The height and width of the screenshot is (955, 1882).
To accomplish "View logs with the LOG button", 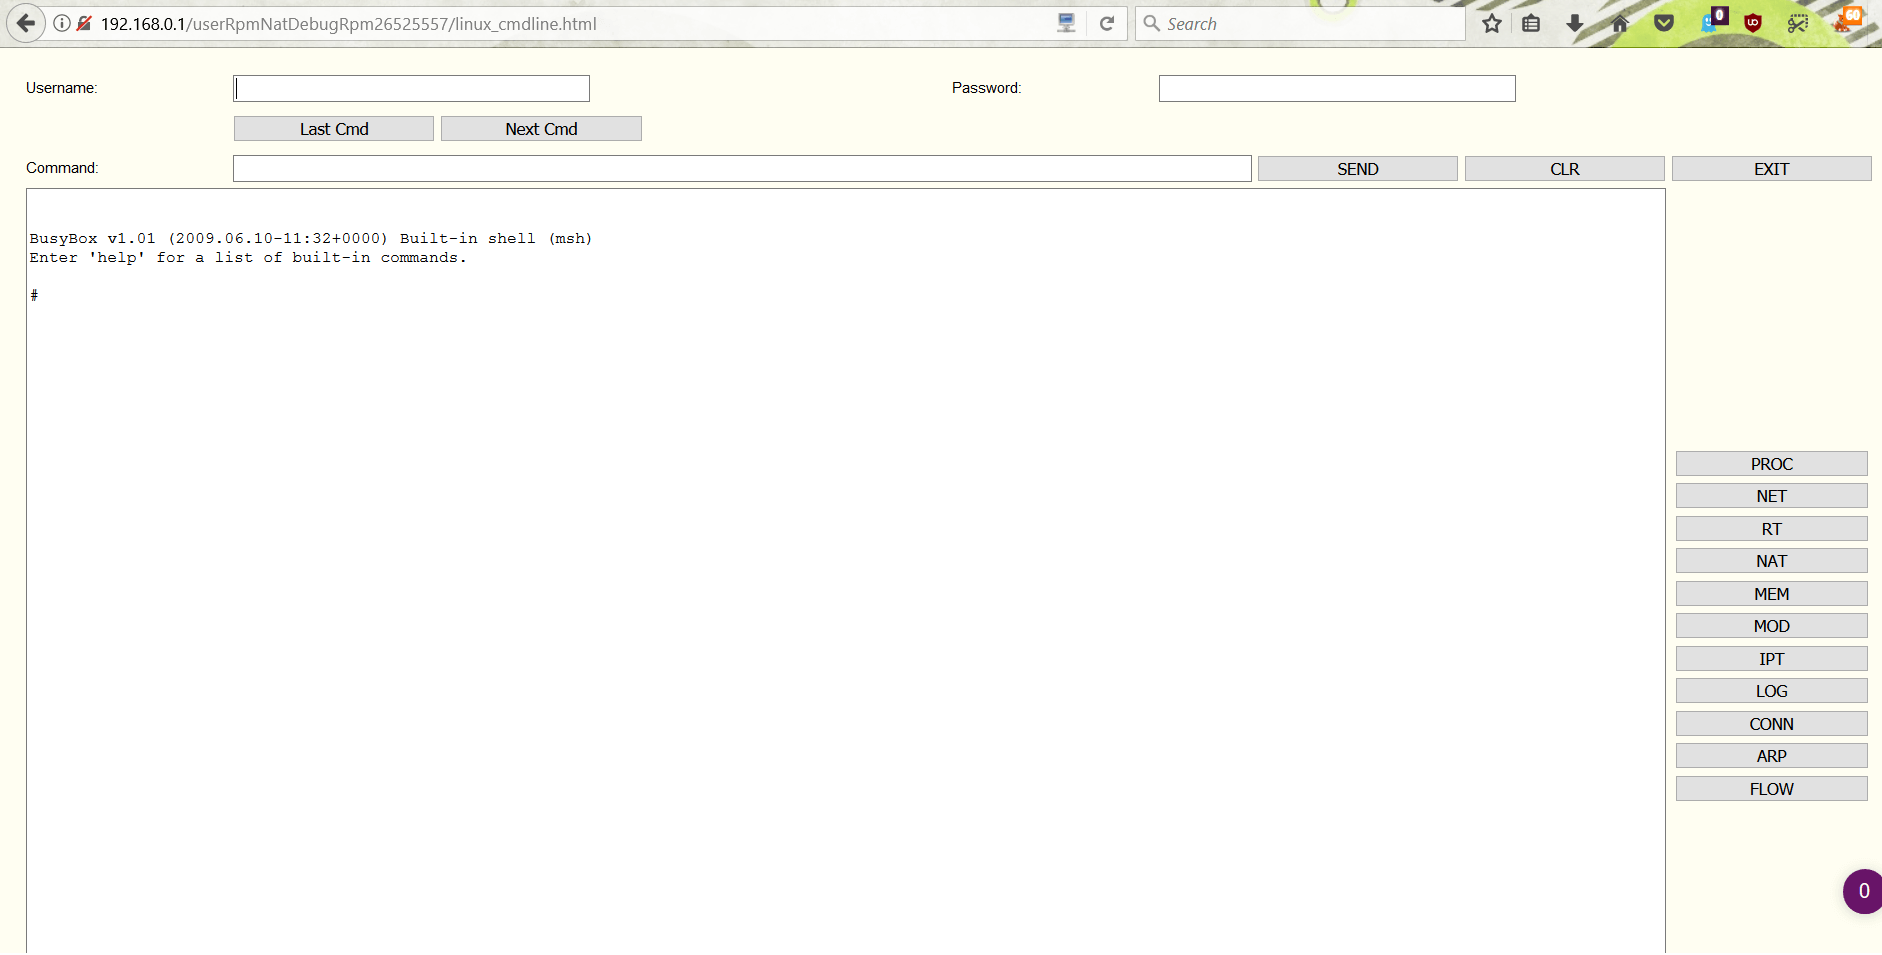I will pos(1772,691).
